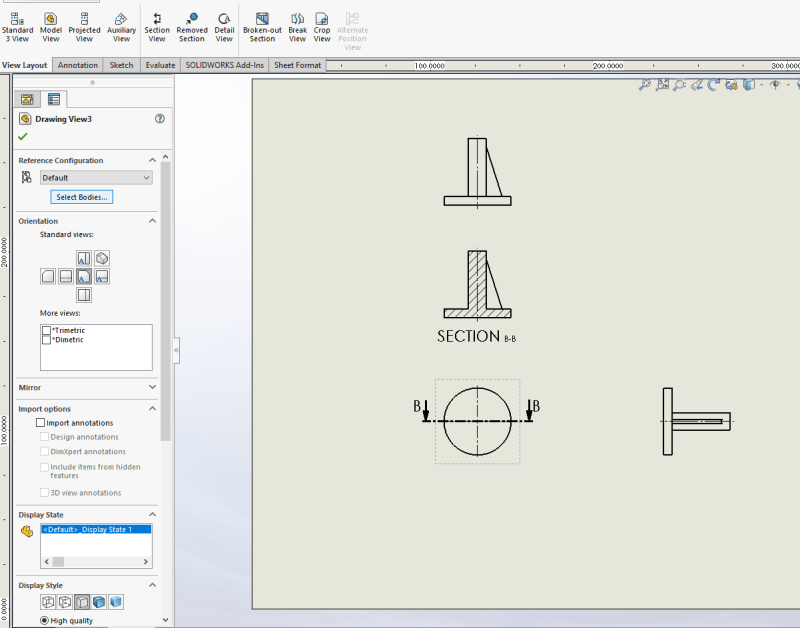Open the Sketch tab
Image resolution: width=800 pixels, height=628 pixels.
(121, 65)
